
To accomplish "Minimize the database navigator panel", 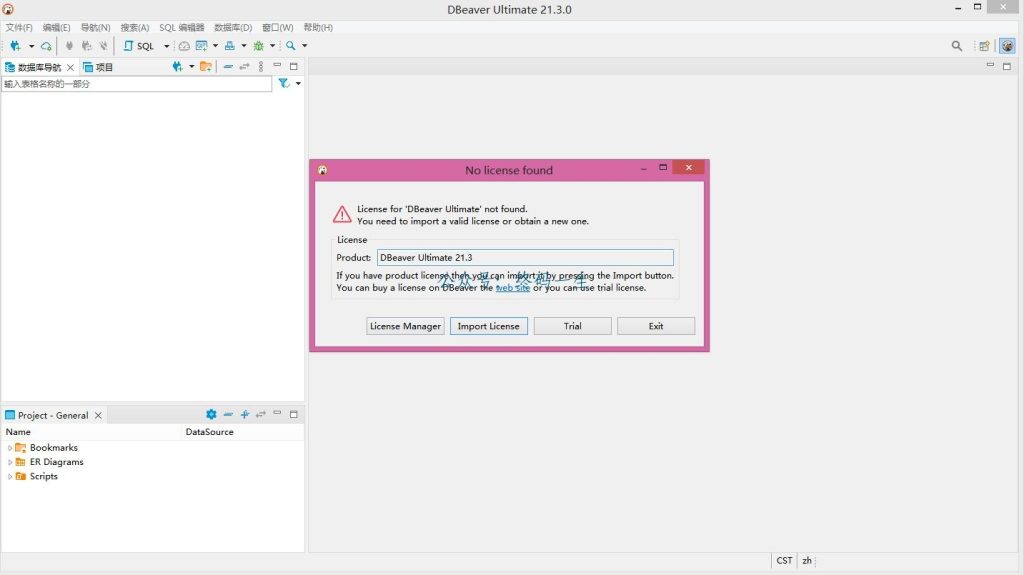I will point(277,66).
